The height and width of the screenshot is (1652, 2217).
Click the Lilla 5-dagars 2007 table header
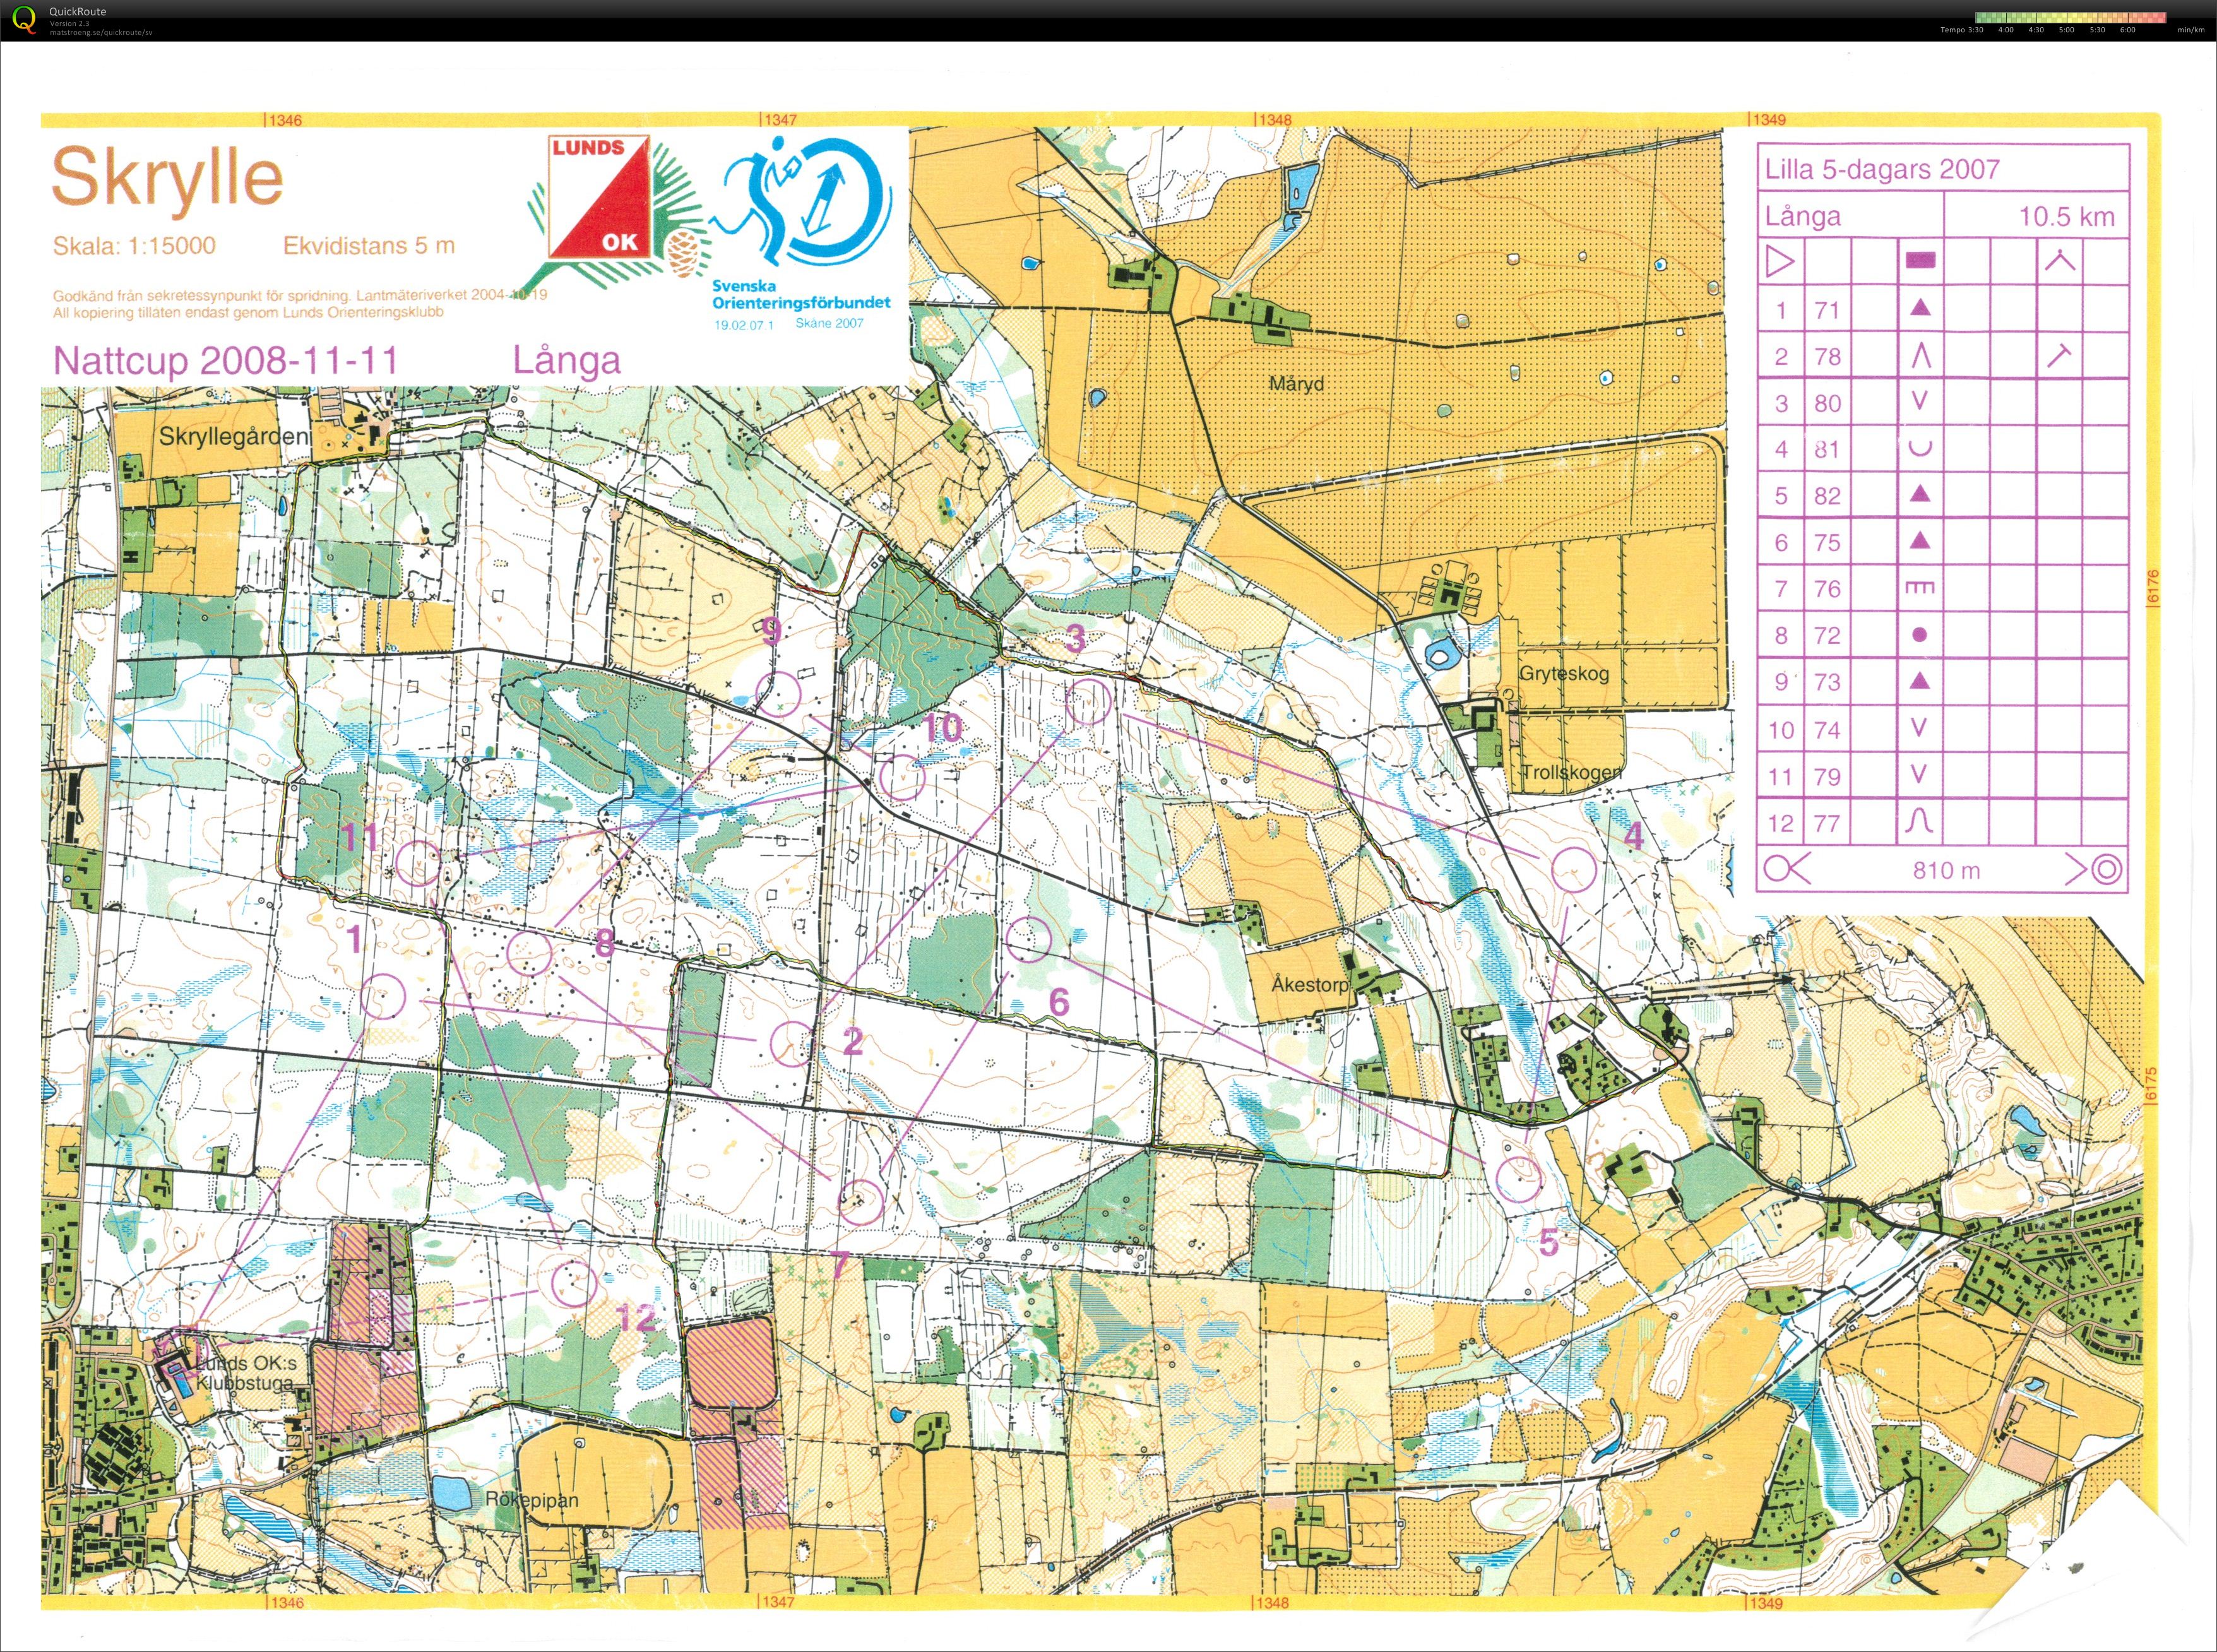tap(1882, 169)
